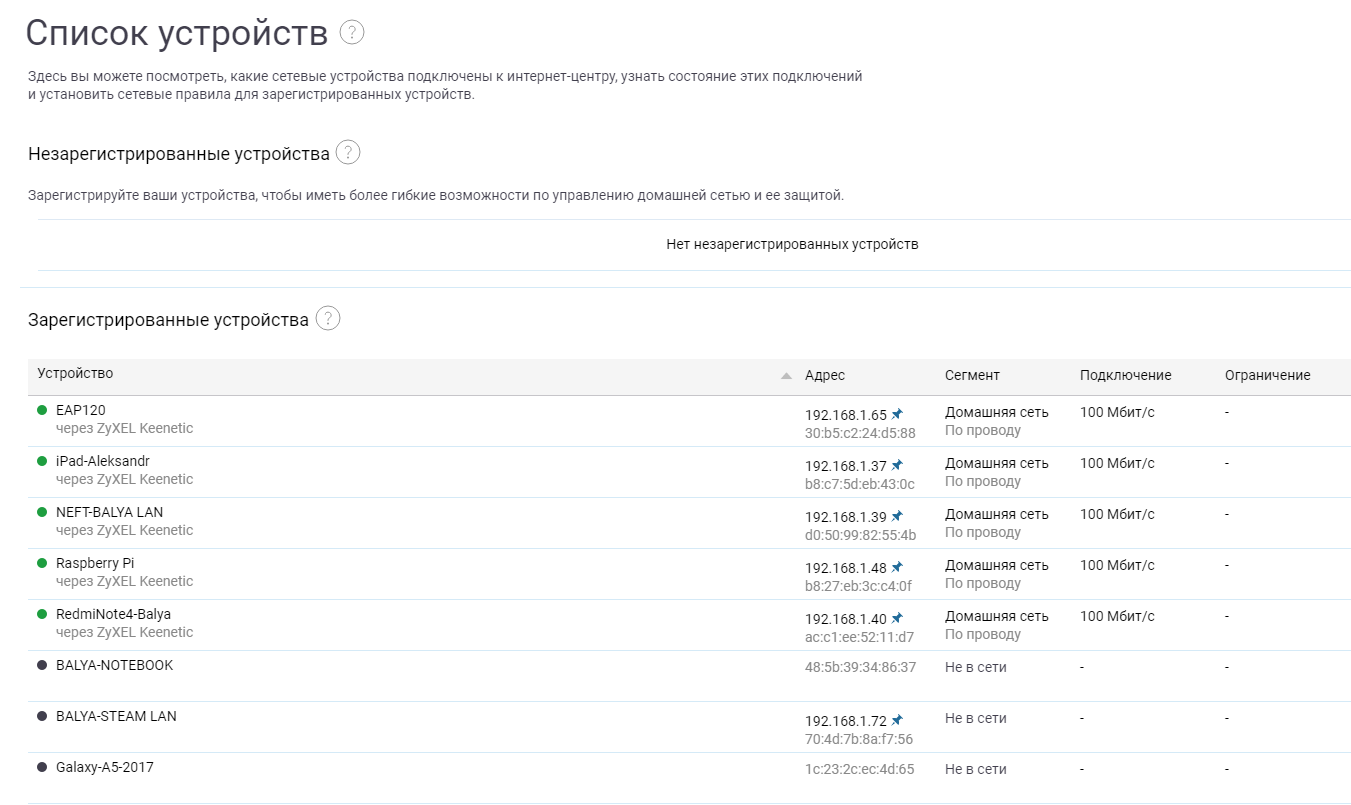1351x805 pixels.
Task: Click pin icon beside address 192.168.1.39
Action: tap(897, 516)
